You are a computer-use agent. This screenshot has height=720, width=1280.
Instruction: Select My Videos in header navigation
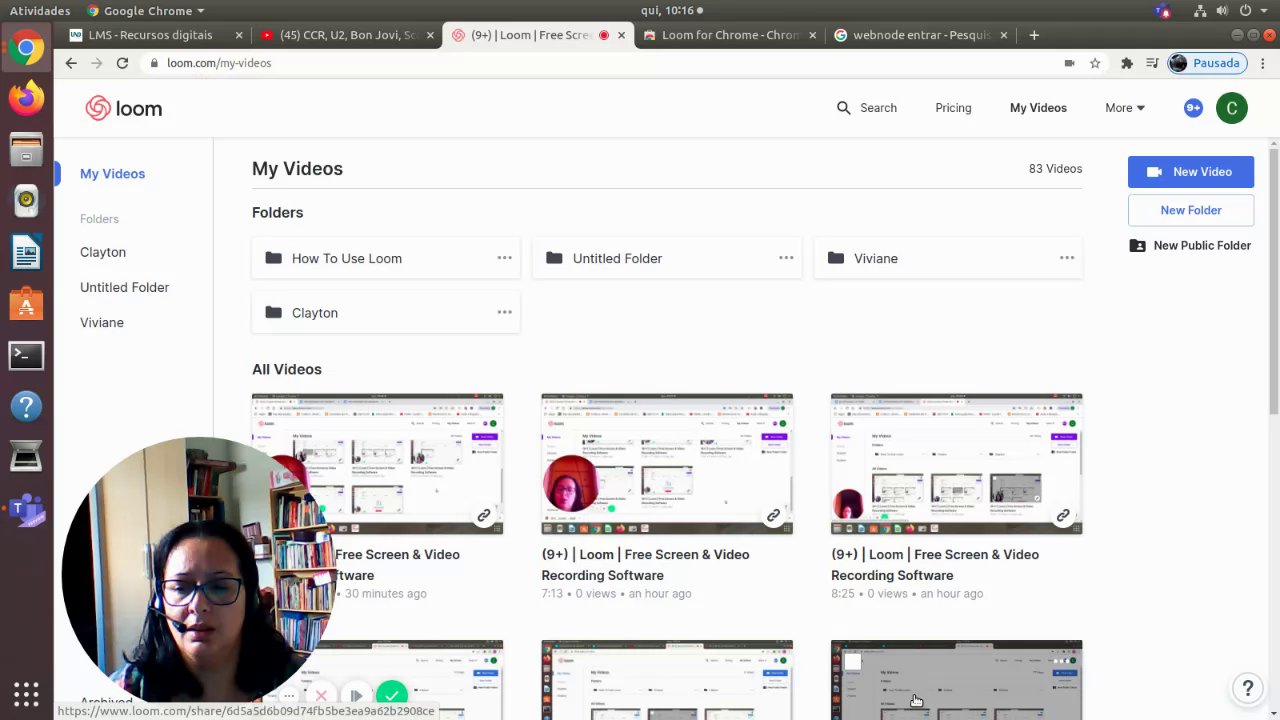pyautogui.click(x=1038, y=108)
